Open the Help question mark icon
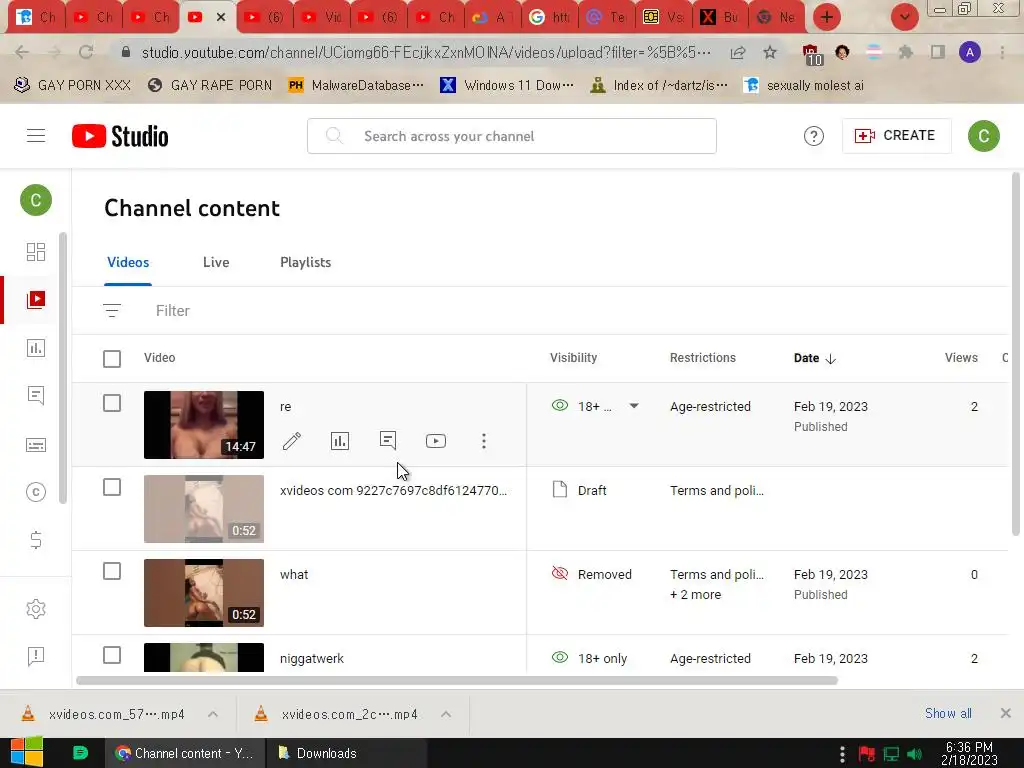Image resolution: width=1024 pixels, height=768 pixels. coord(814,136)
